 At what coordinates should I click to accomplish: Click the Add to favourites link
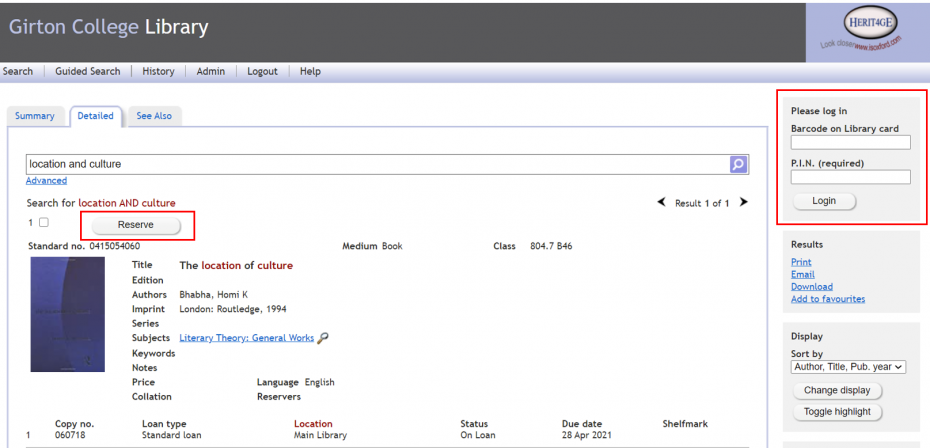(828, 299)
